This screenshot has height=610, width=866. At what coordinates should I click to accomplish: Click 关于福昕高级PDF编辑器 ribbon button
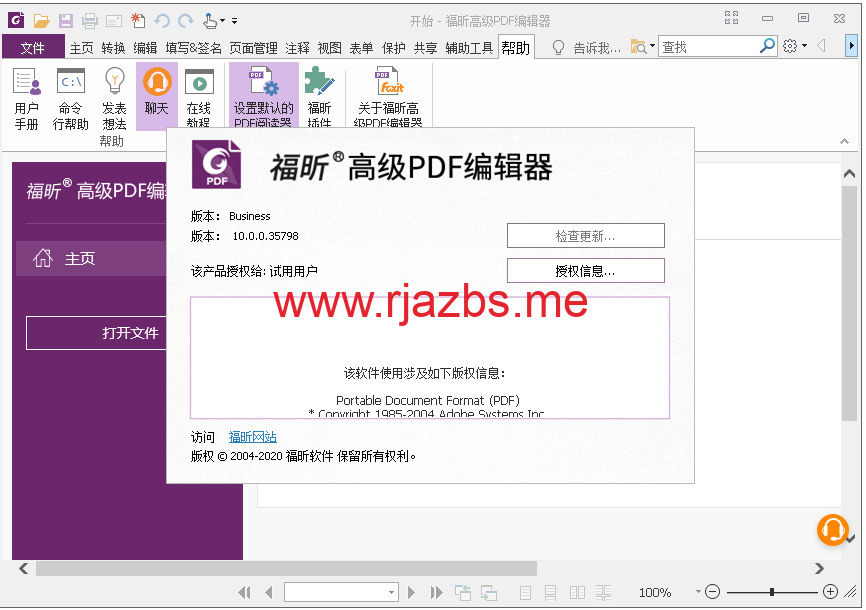coord(388,97)
